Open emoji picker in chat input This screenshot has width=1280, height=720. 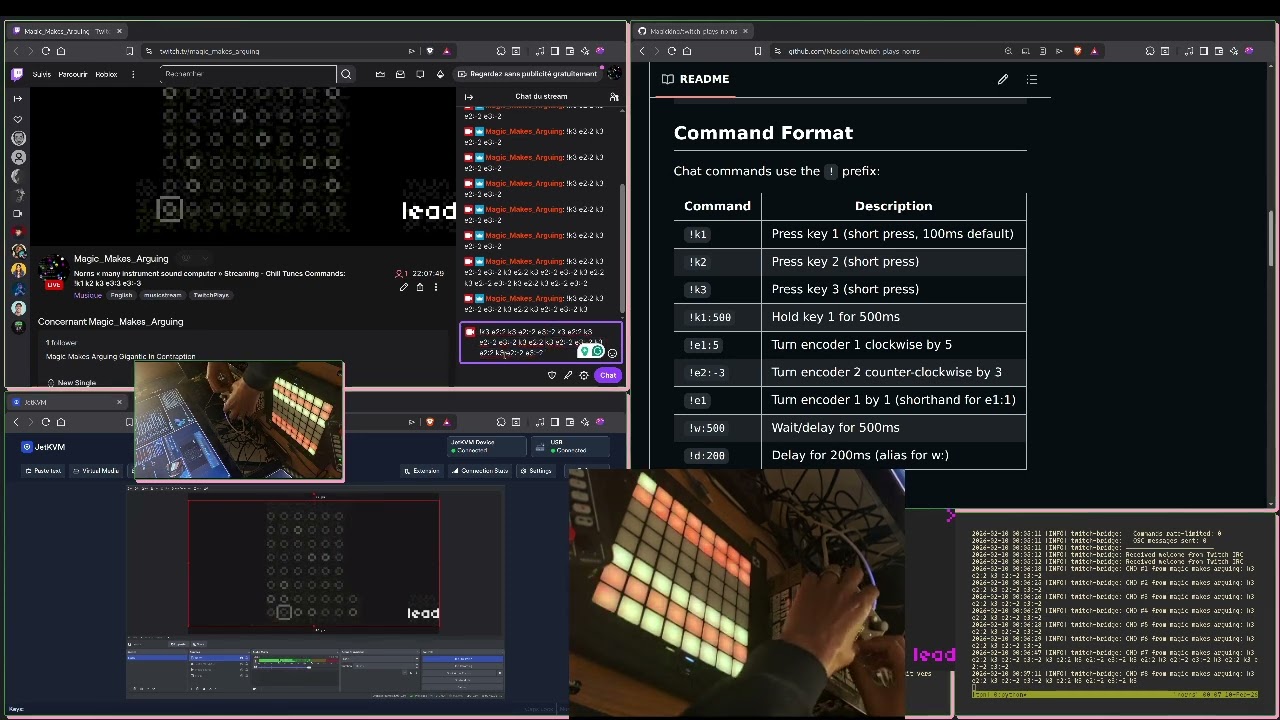coord(612,352)
